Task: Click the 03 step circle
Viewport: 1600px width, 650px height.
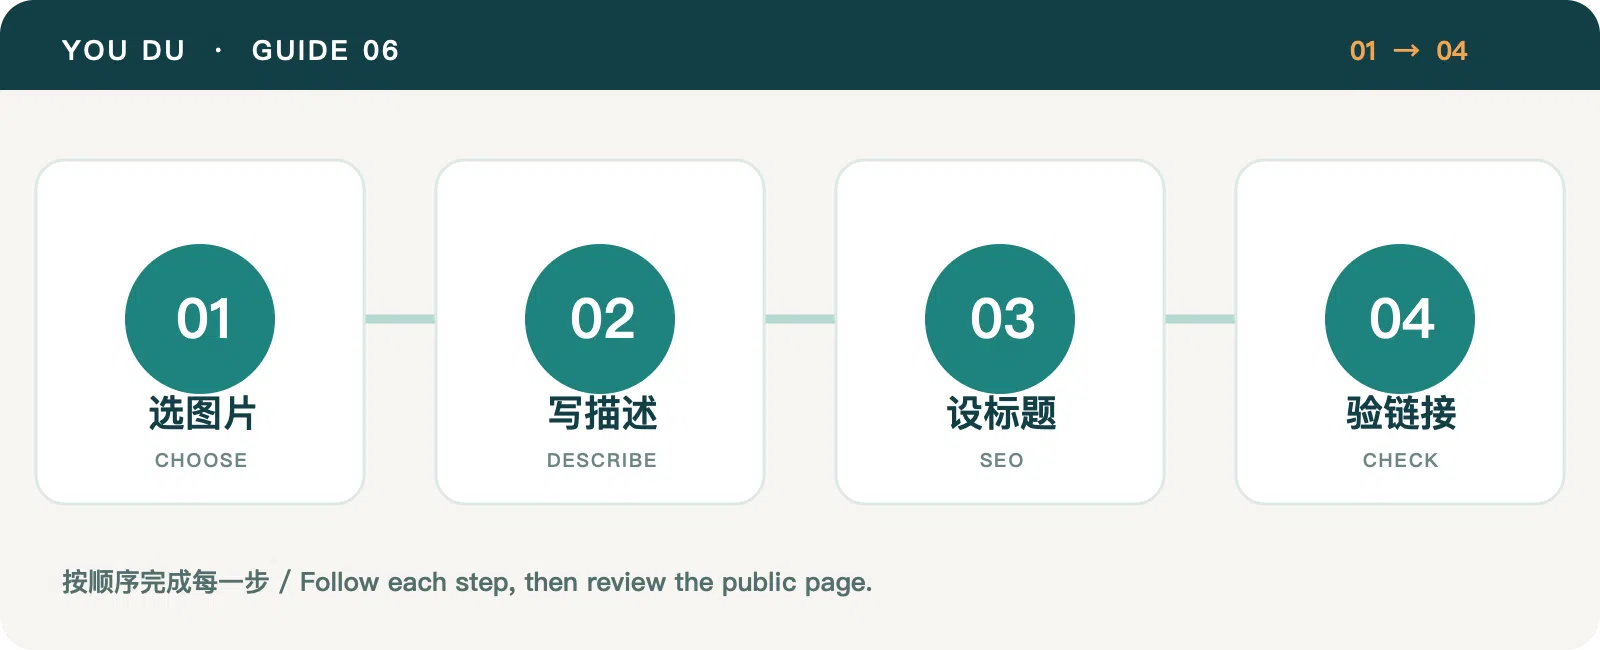Action: (1000, 319)
